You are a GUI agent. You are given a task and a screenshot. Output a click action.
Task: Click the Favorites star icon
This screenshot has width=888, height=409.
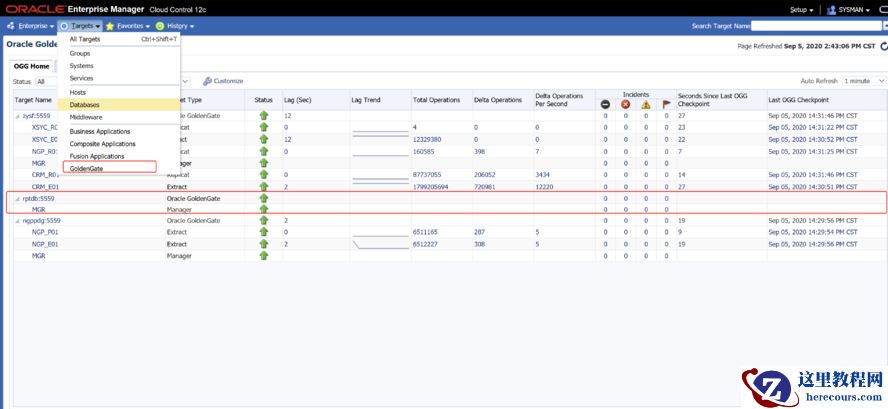(110, 26)
